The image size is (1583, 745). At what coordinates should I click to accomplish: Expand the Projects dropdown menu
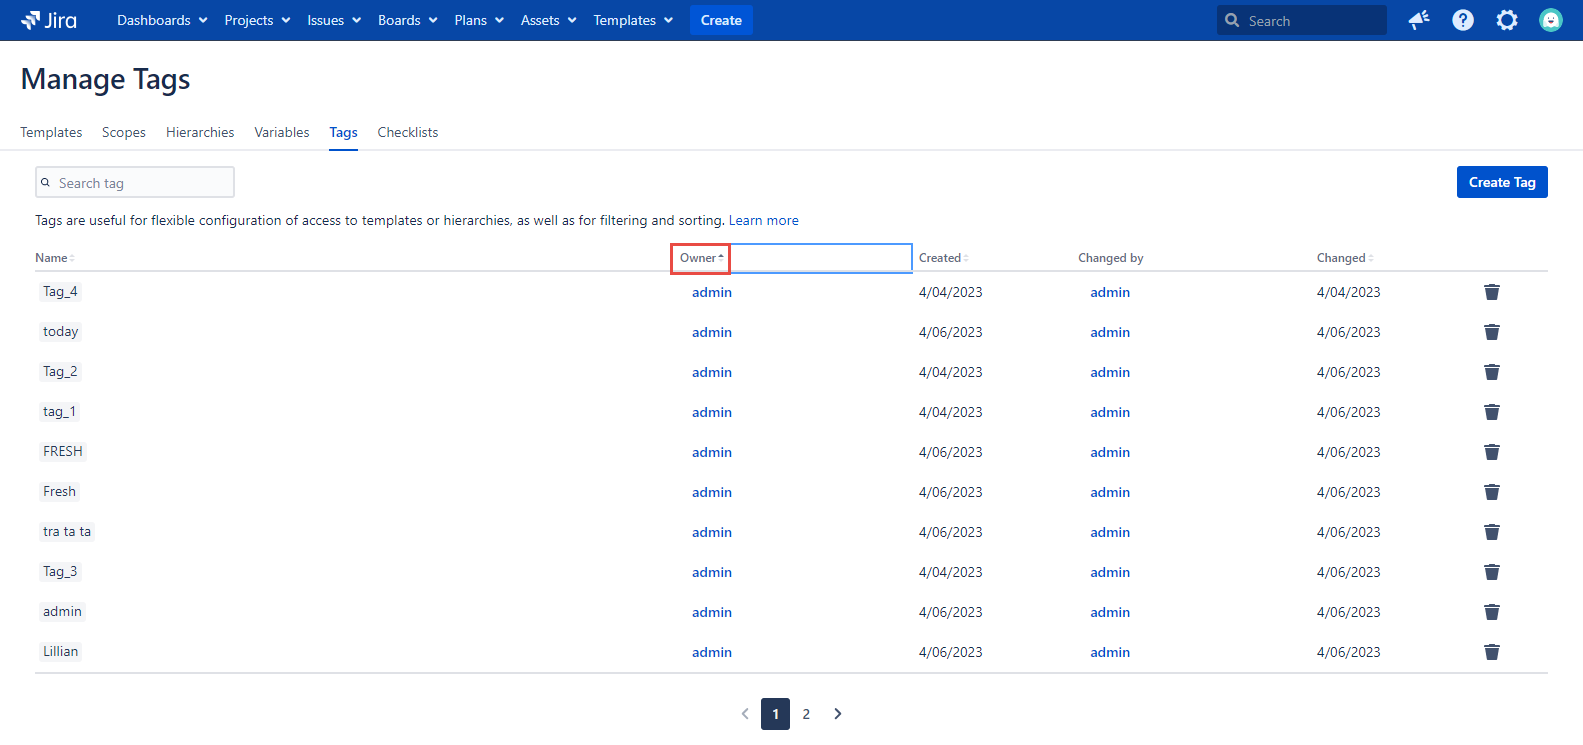(x=257, y=20)
